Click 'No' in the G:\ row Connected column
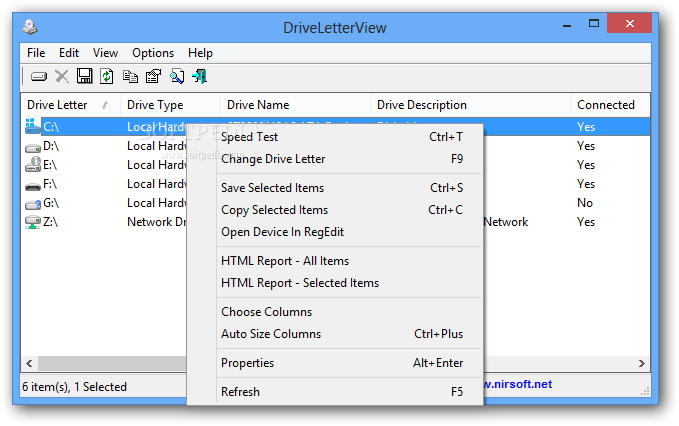Image resolution: width=679 pixels, height=426 pixels. 585,203
